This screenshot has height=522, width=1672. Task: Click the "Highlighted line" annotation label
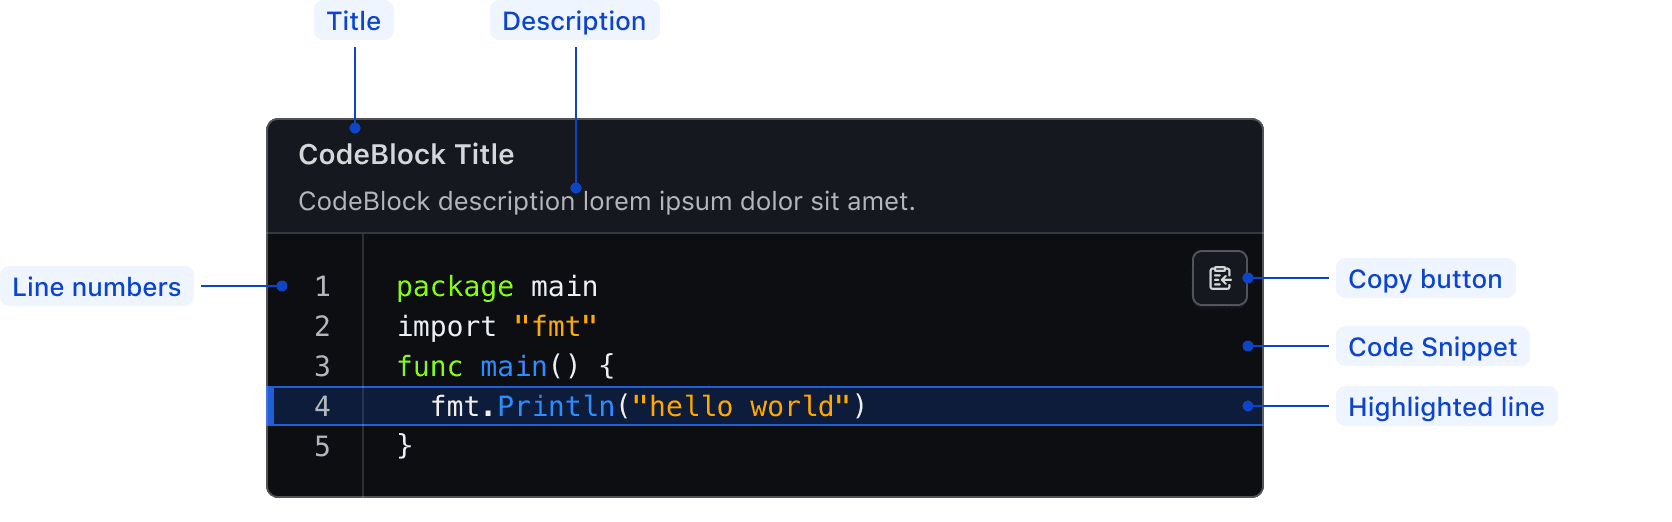point(1446,407)
